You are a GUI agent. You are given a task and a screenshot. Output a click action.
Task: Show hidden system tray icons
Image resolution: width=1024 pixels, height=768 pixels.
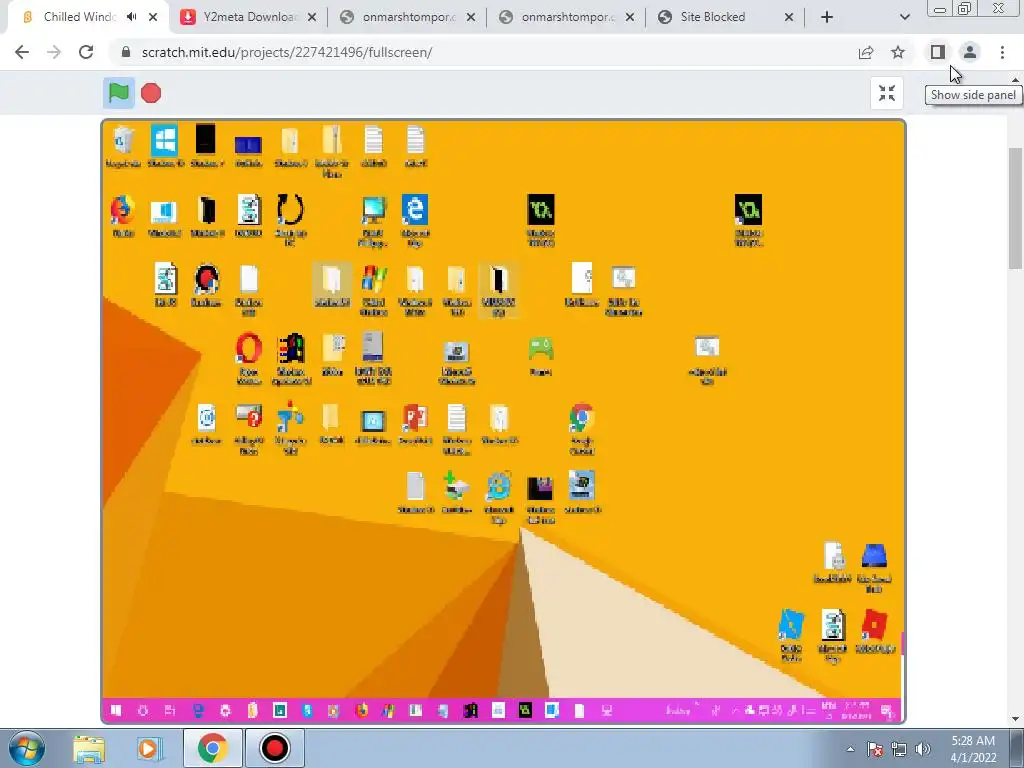850,749
